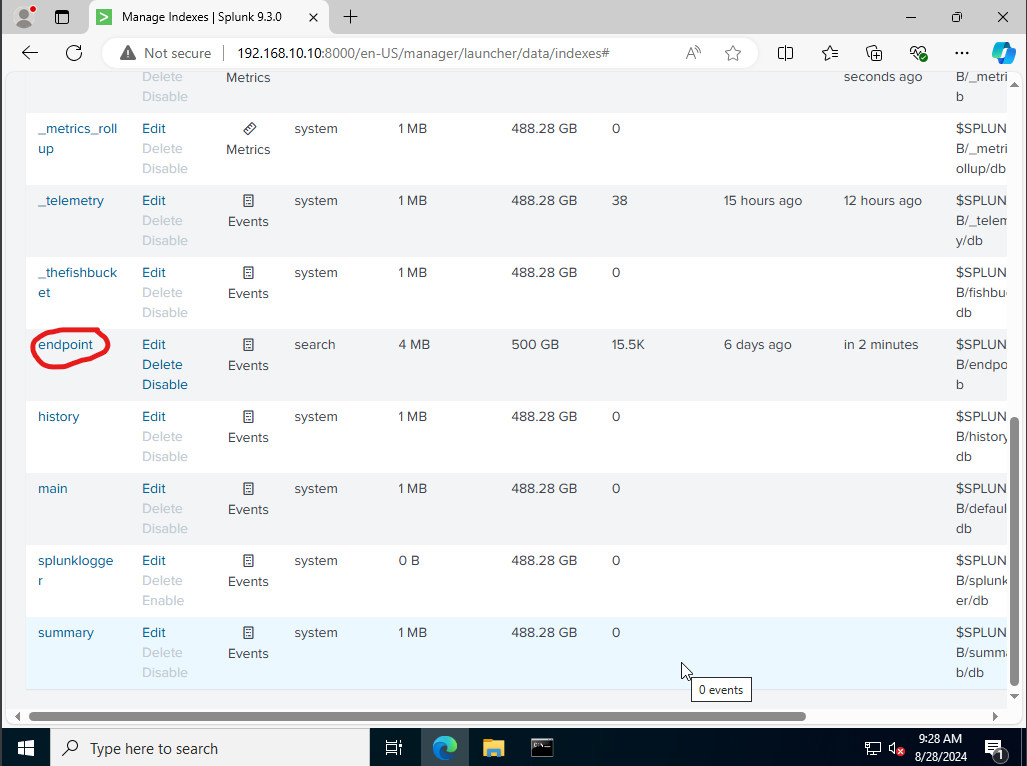Open the notification center icon
This screenshot has height=766, width=1027.
(995, 748)
